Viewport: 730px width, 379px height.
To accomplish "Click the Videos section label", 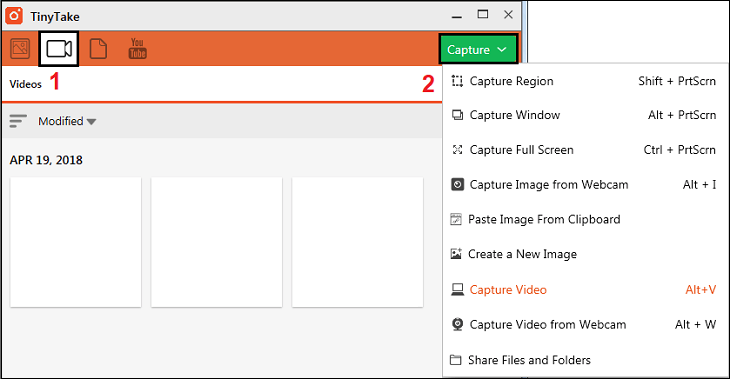I will coord(26,84).
